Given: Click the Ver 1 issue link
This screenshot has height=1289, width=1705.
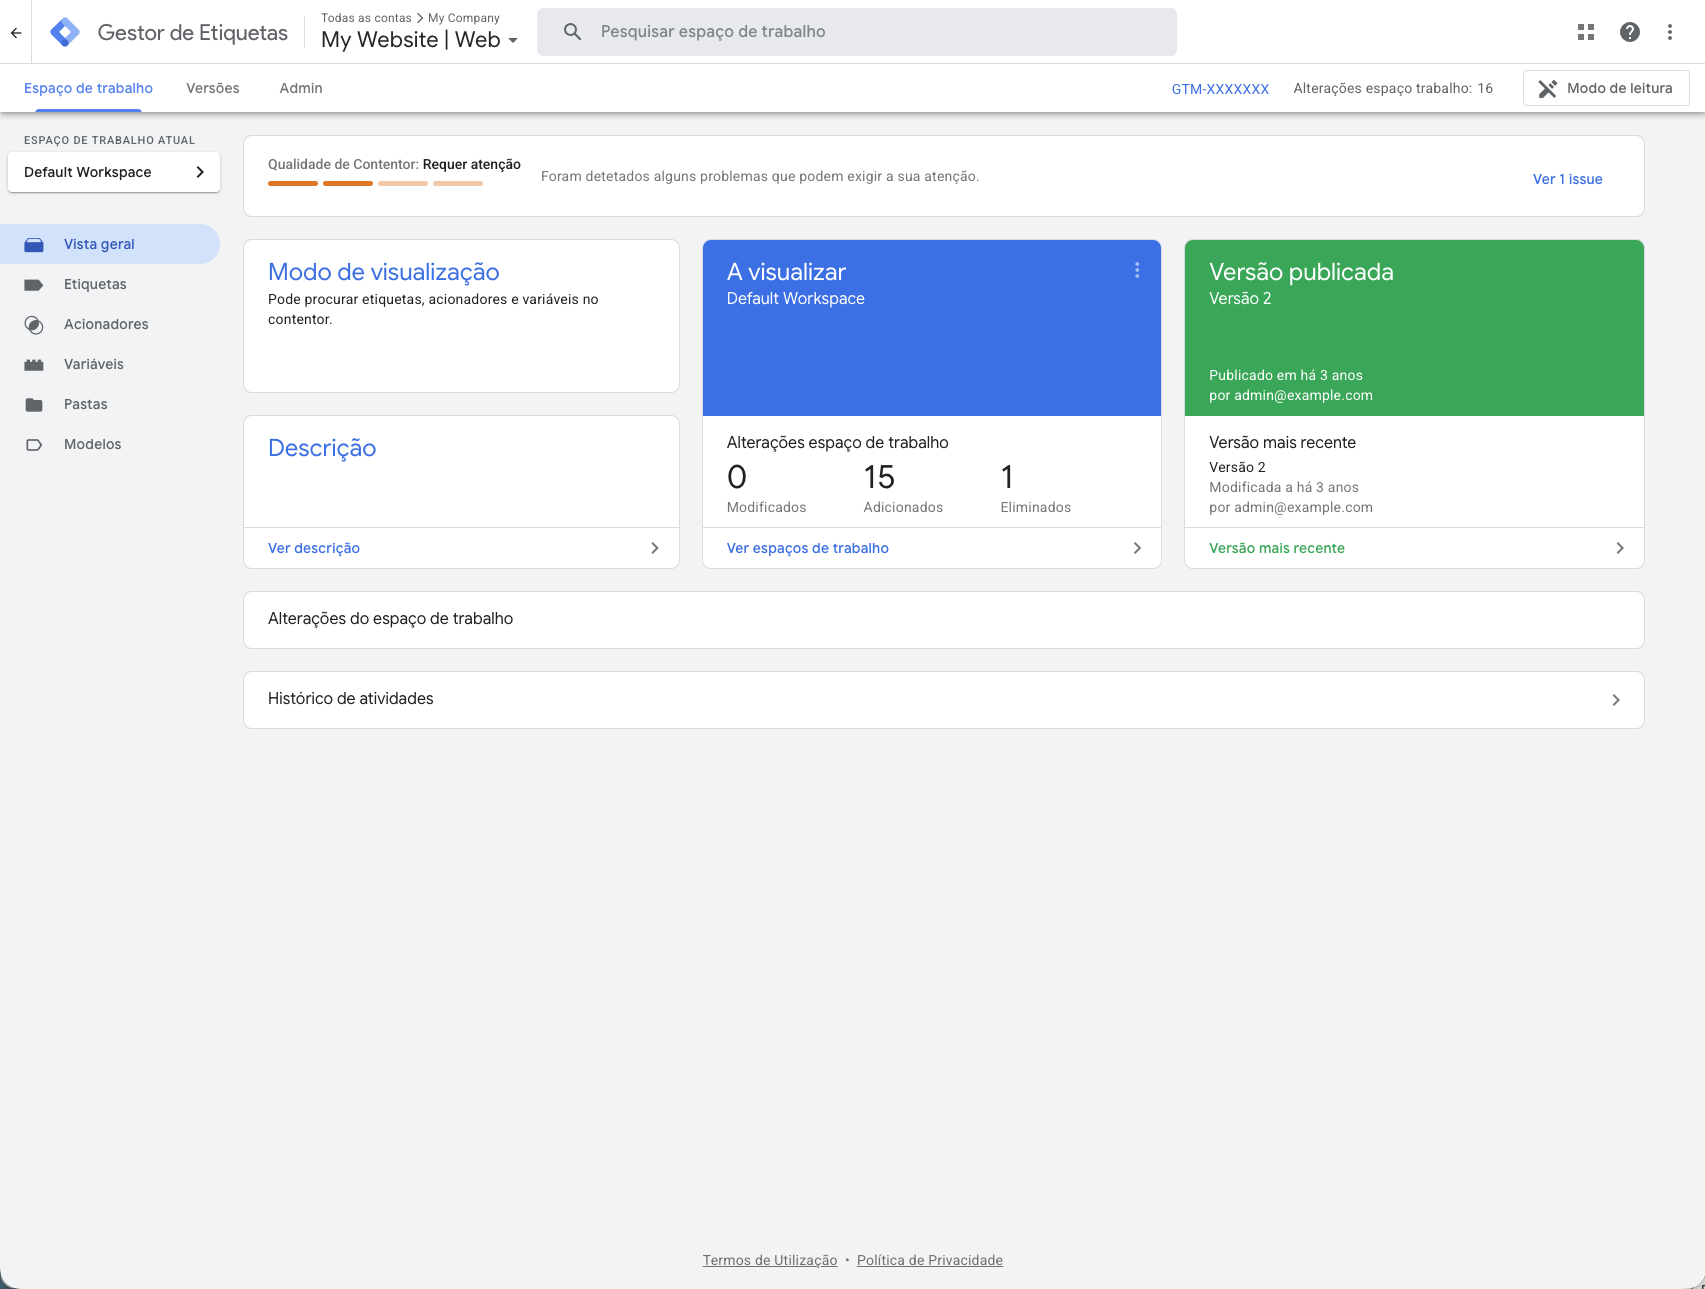Looking at the screenshot, I should coord(1567,179).
